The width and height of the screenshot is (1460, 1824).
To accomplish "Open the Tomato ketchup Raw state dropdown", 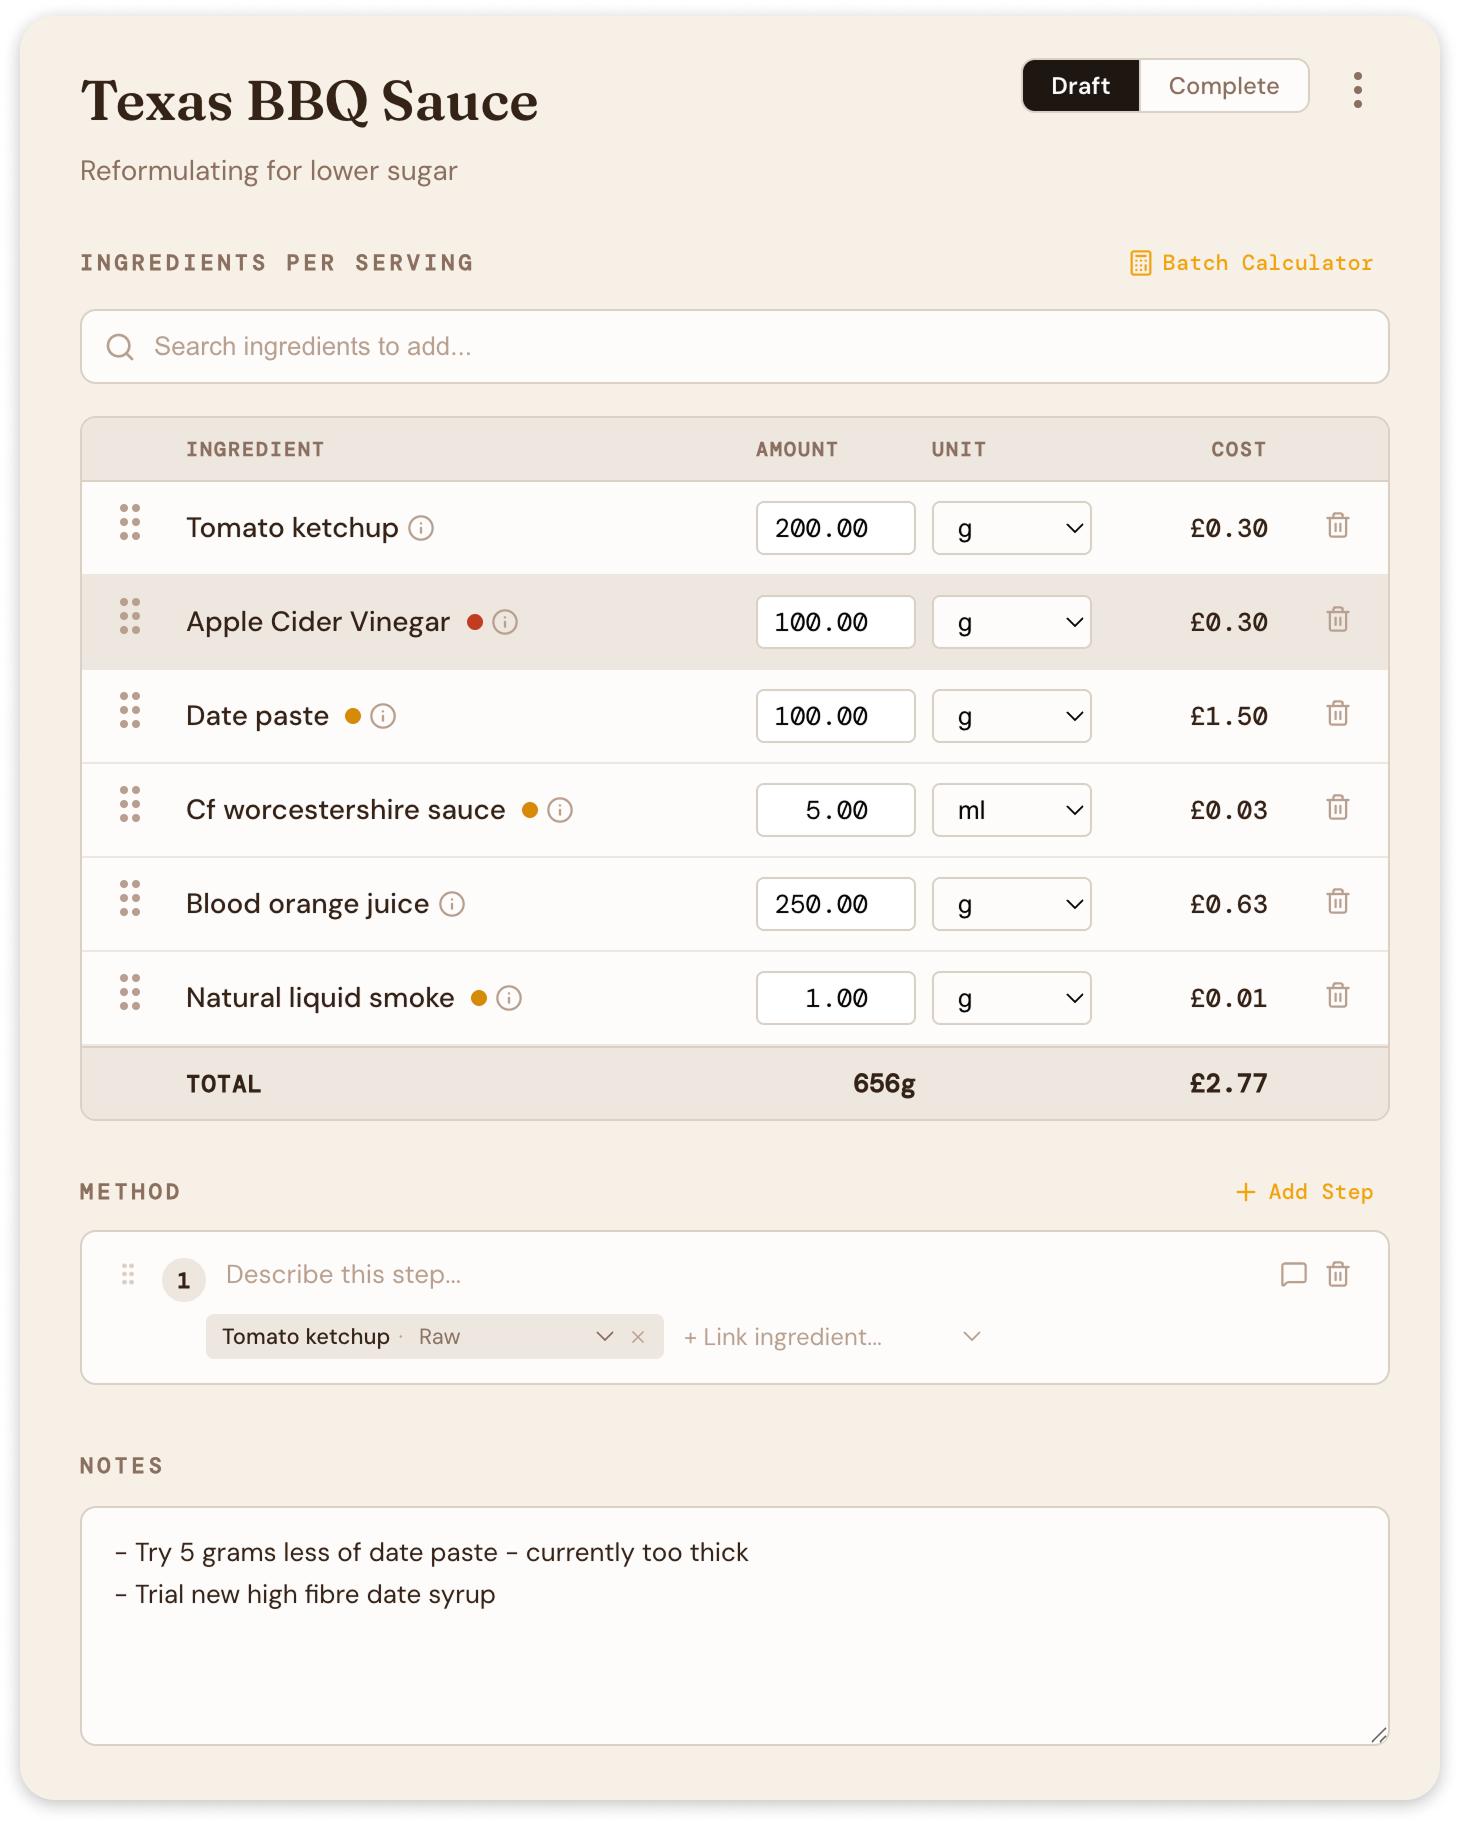I will (604, 1336).
